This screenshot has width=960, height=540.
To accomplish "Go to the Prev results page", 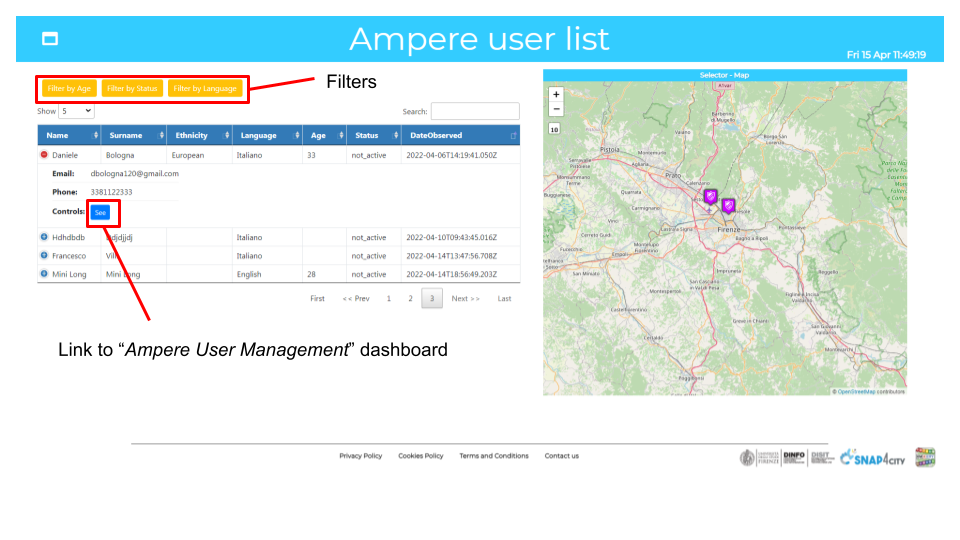I will click(355, 298).
